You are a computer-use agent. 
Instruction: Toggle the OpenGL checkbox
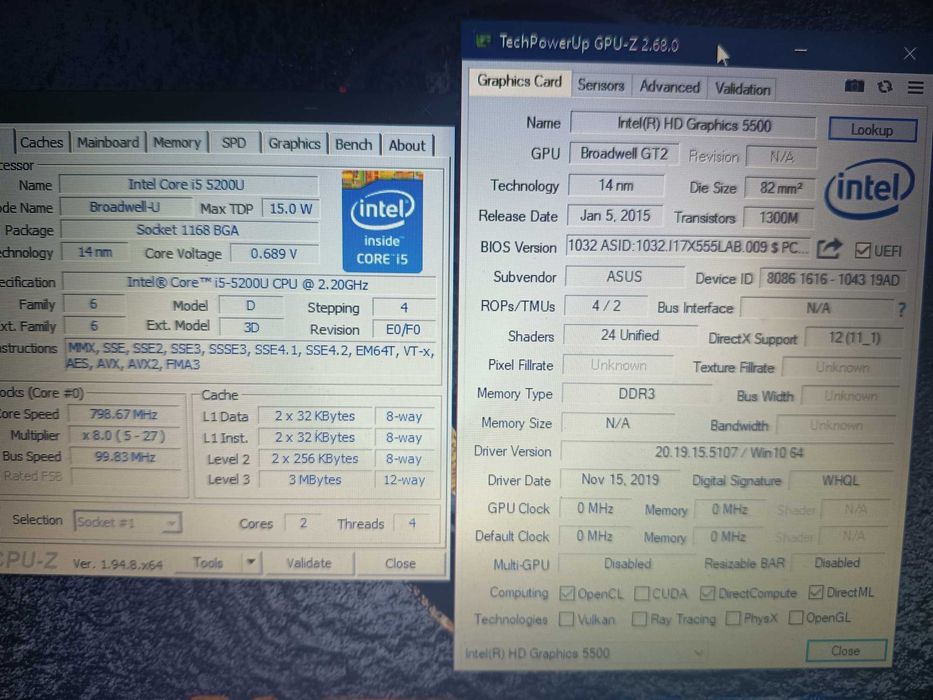click(x=796, y=618)
